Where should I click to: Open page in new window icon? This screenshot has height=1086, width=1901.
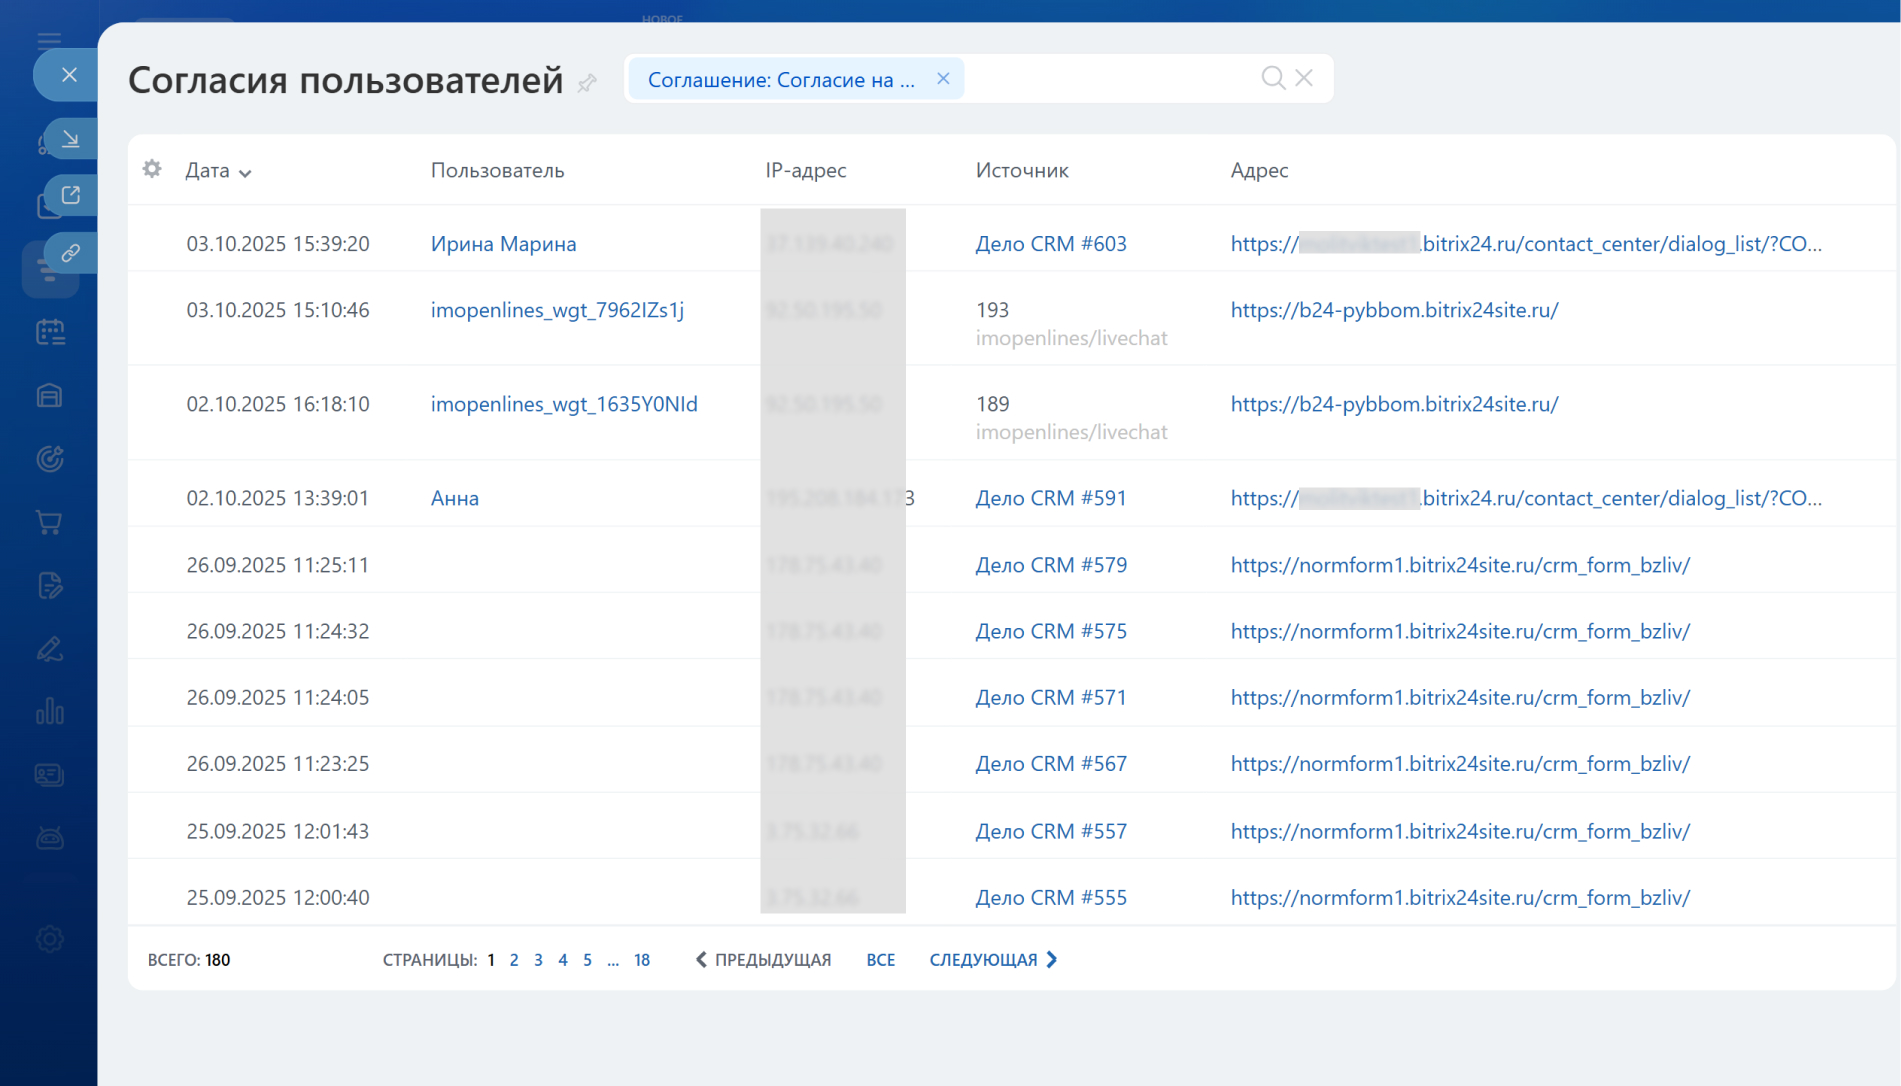click(70, 195)
